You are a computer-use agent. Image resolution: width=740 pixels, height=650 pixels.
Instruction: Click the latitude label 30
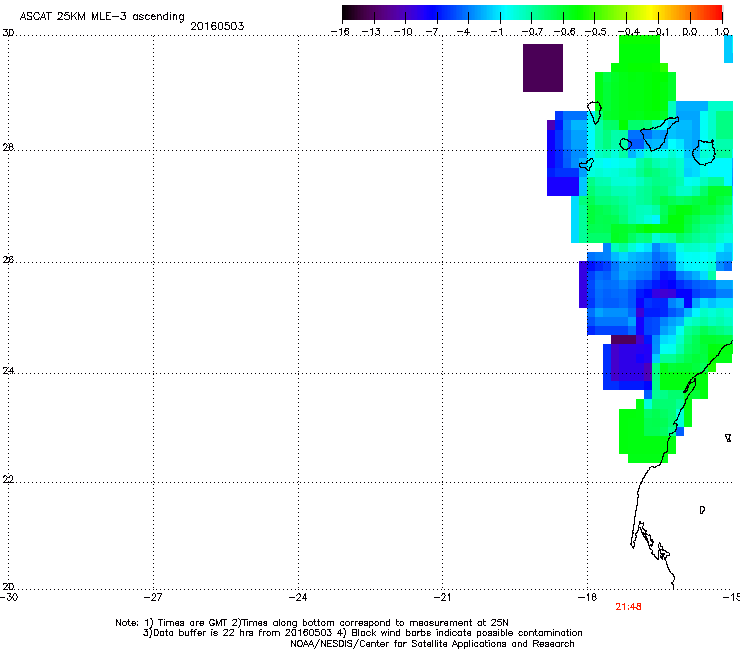(8, 33)
